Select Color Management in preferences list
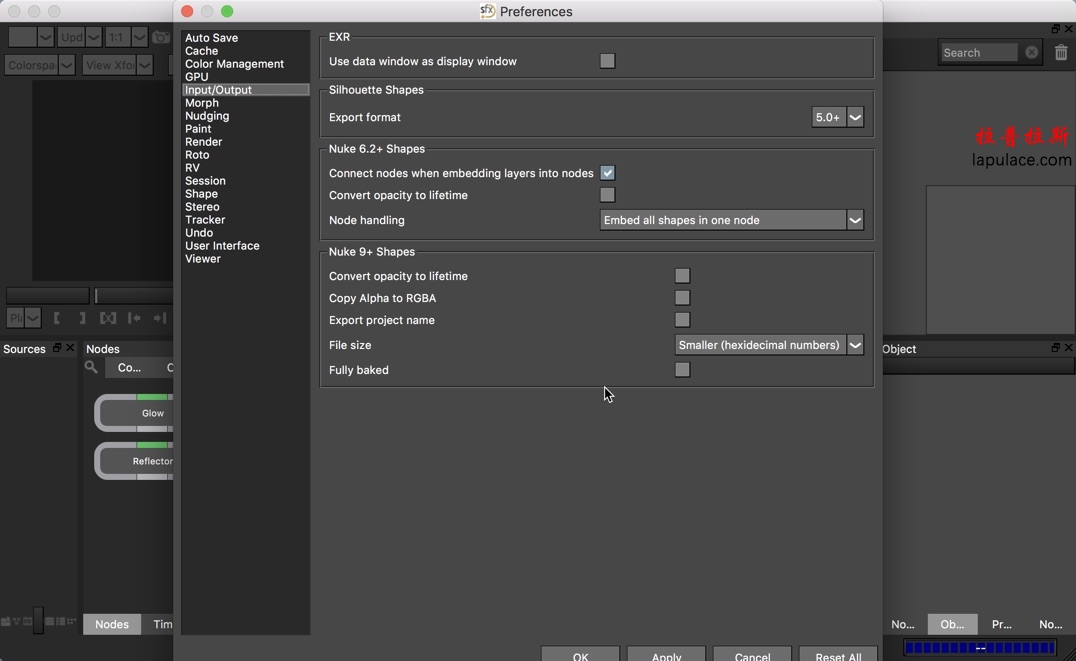 234,64
